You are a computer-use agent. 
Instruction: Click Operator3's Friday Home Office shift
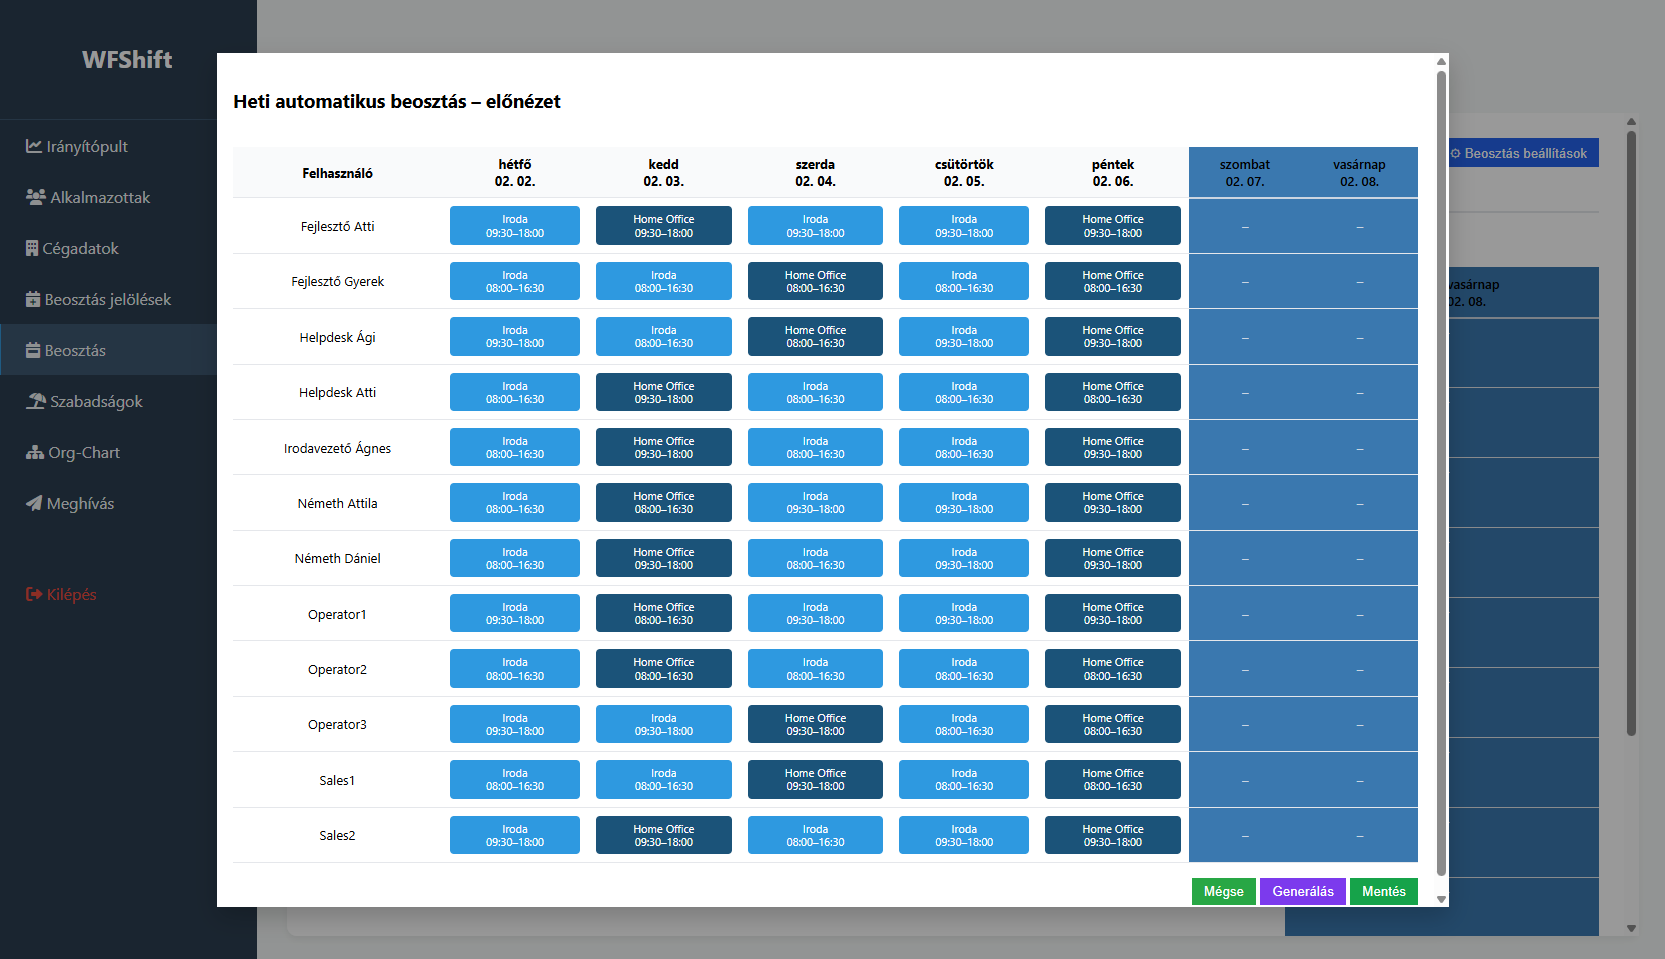tap(1112, 724)
